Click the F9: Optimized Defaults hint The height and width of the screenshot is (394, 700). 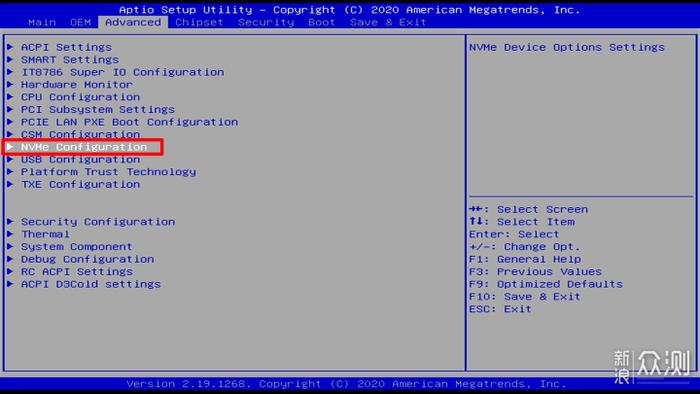pyautogui.click(x=546, y=284)
